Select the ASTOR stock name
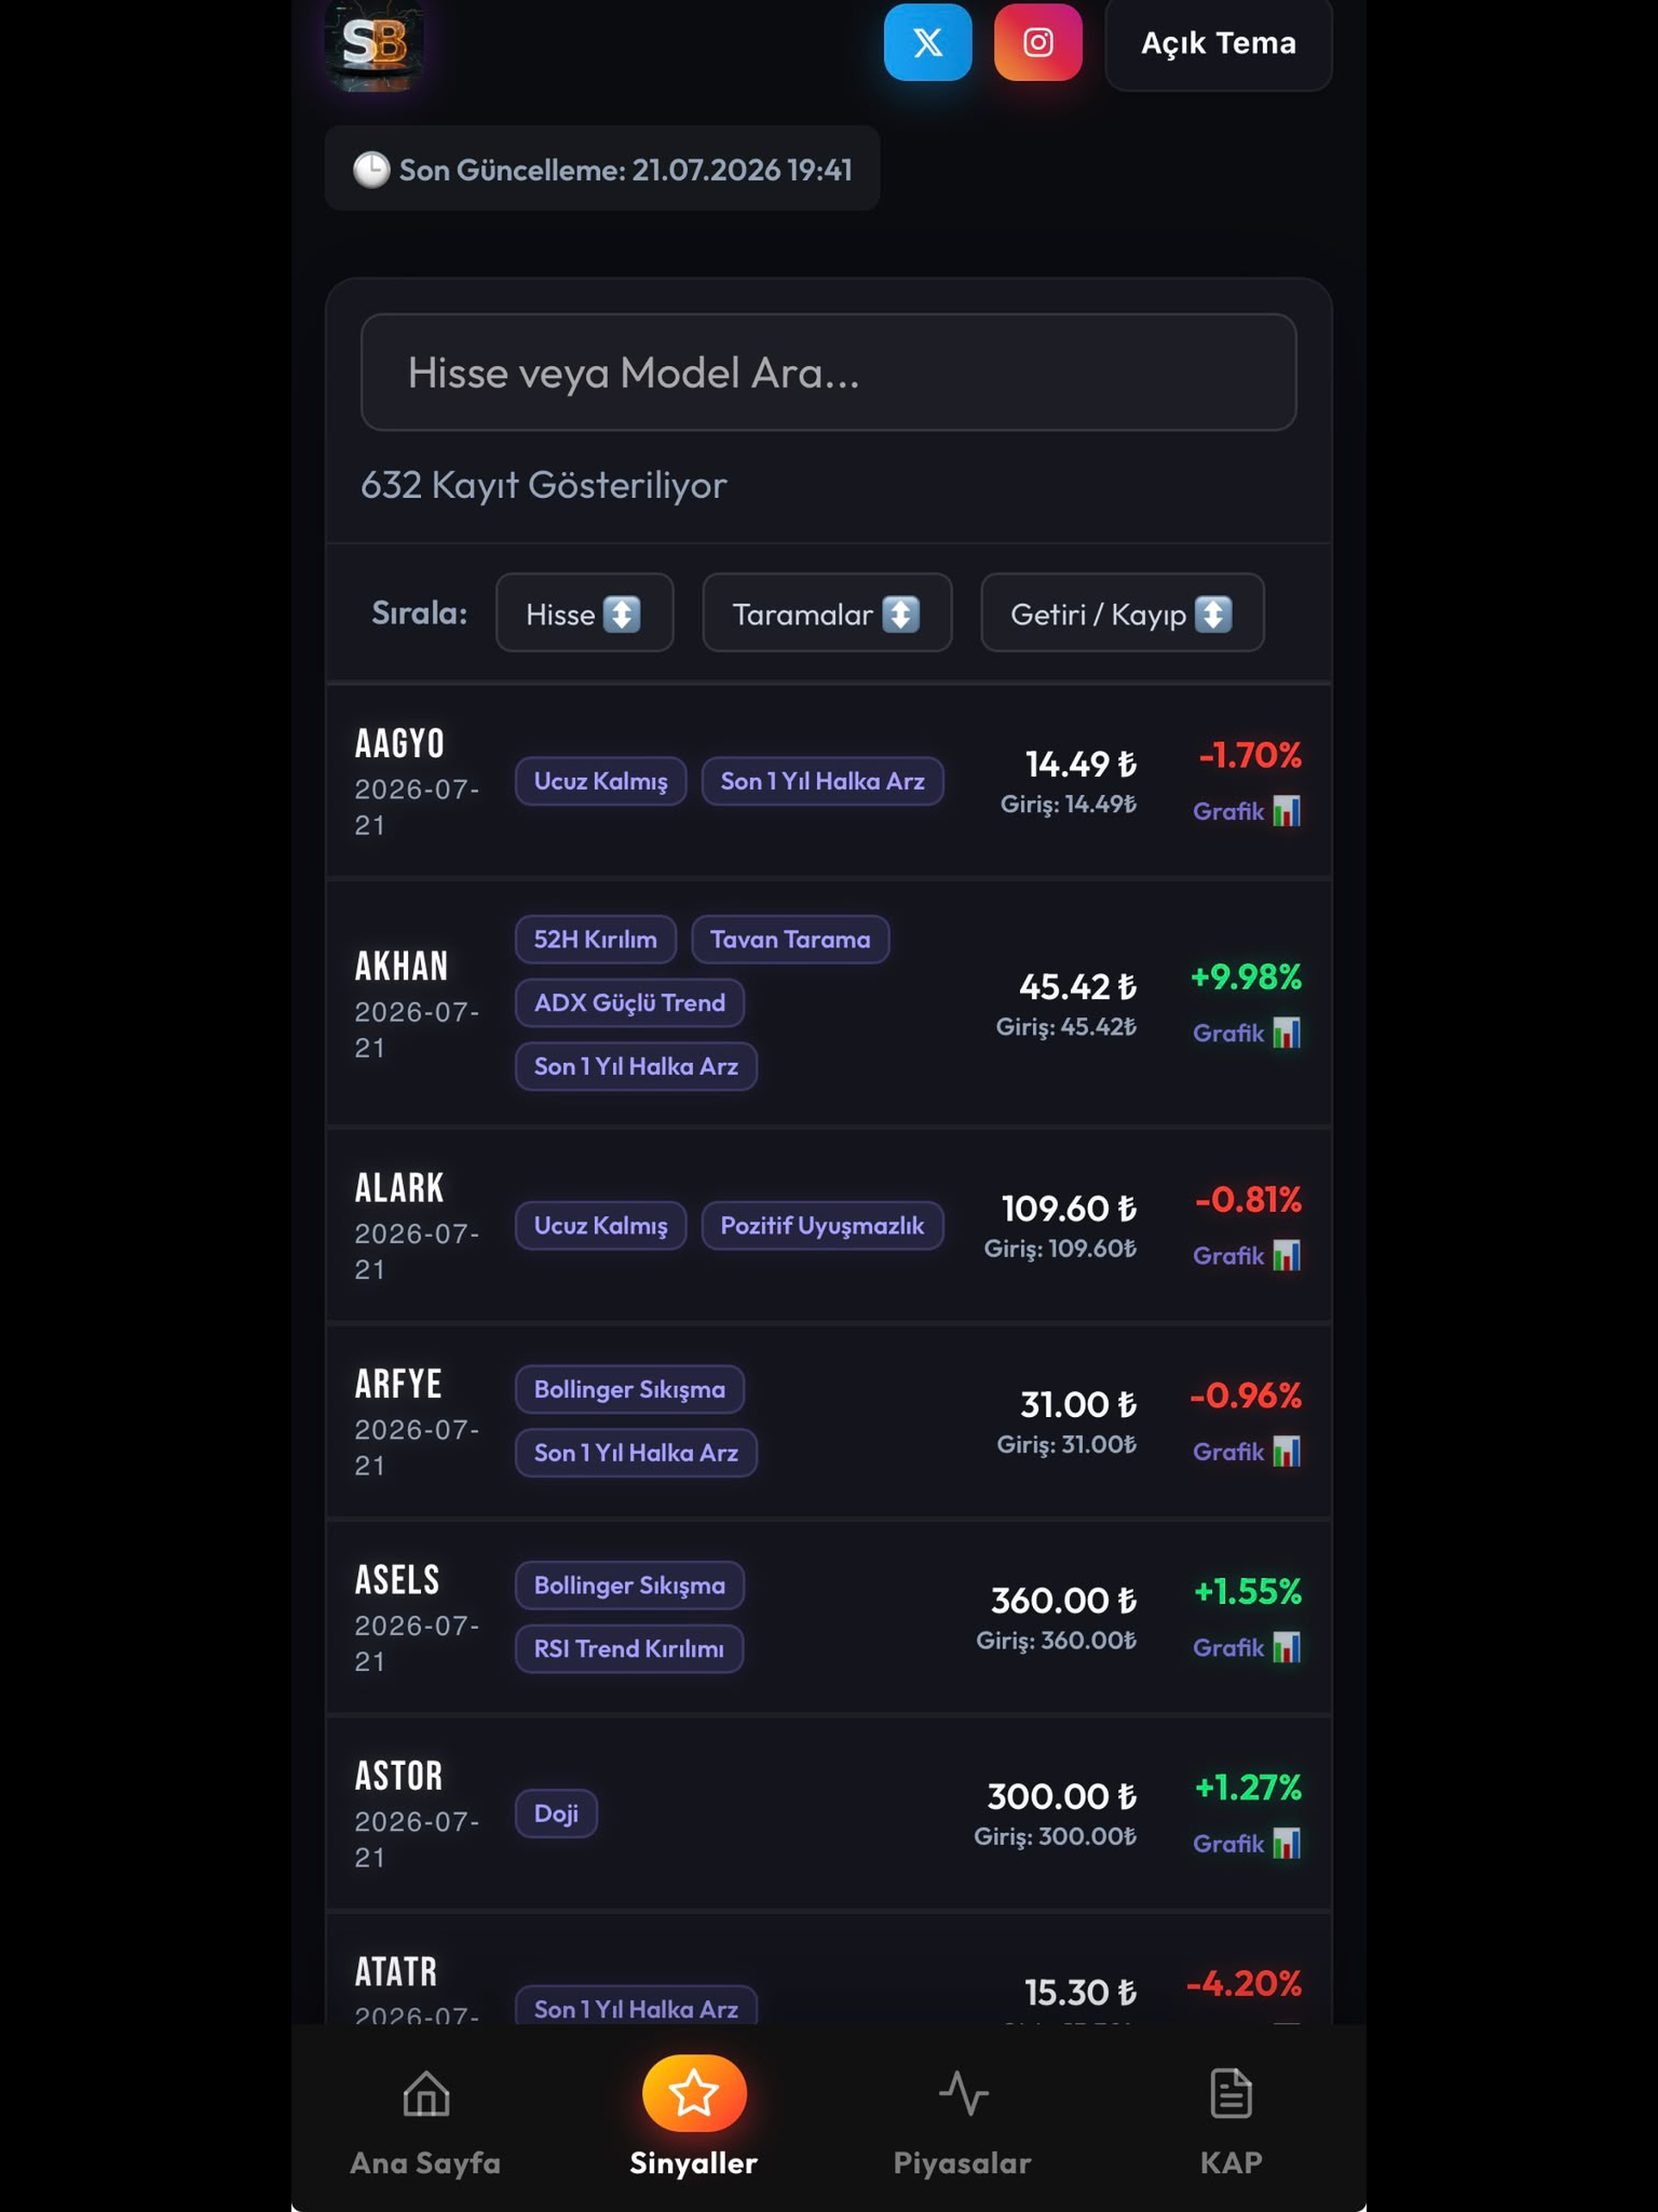The height and width of the screenshot is (2212, 1658). click(x=399, y=1776)
